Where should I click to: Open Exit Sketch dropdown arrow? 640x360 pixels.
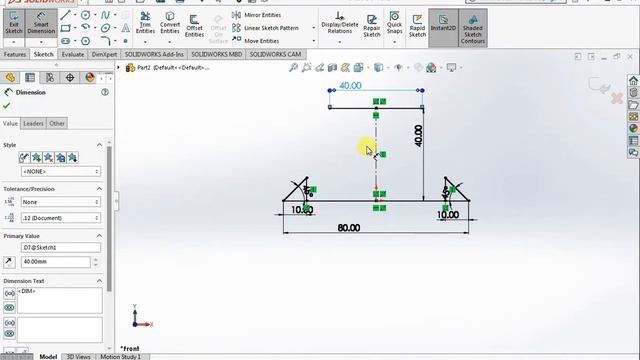pos(13,42)
